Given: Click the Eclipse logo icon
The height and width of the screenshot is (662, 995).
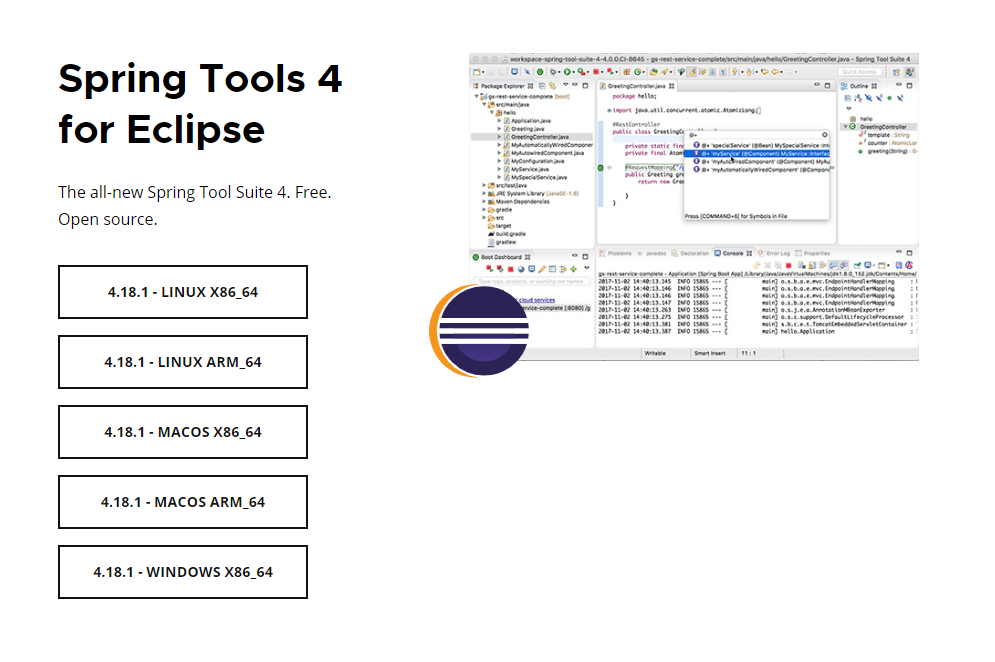Looking at the screenshot, I should [x=479, y=331].
